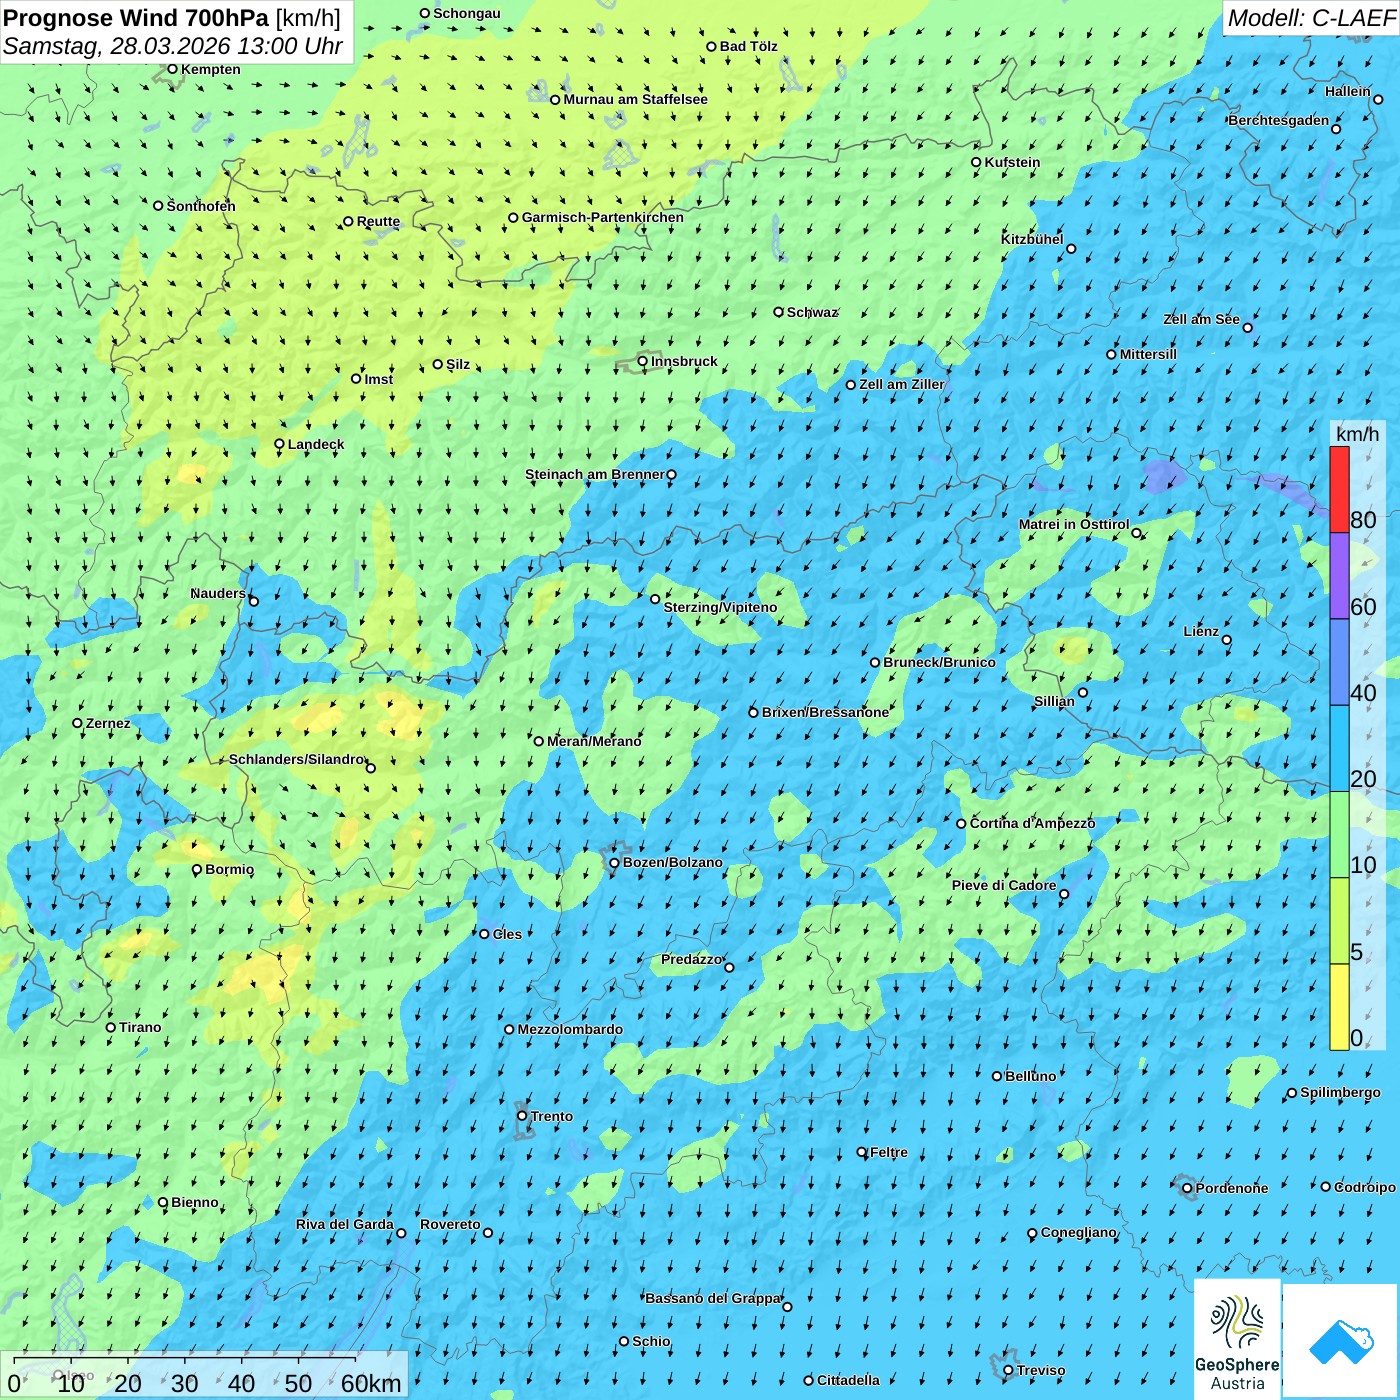The width and height of the screenshot is (1400, 1400).
Task: Click the 'Mezzolombardo' label
Action: (571, 1029)
